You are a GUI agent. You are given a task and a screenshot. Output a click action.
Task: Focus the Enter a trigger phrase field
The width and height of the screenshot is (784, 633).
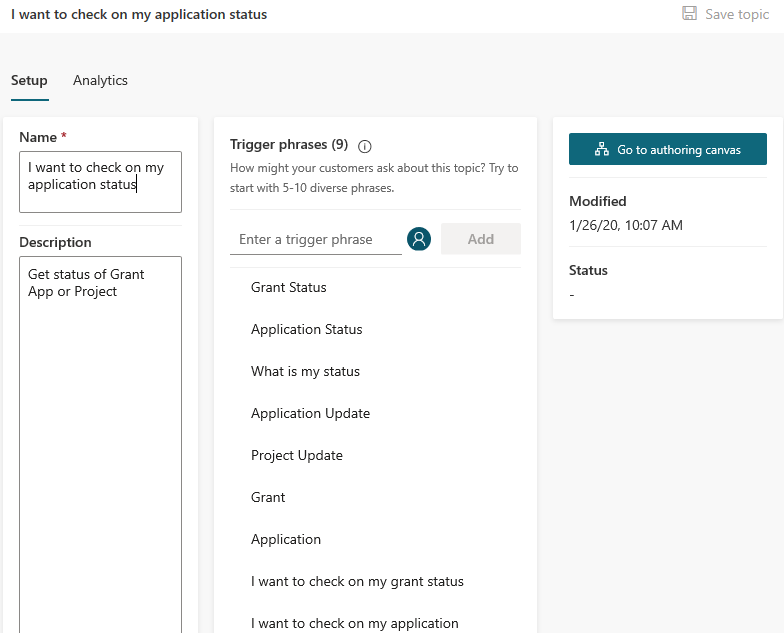click(316, 240)
